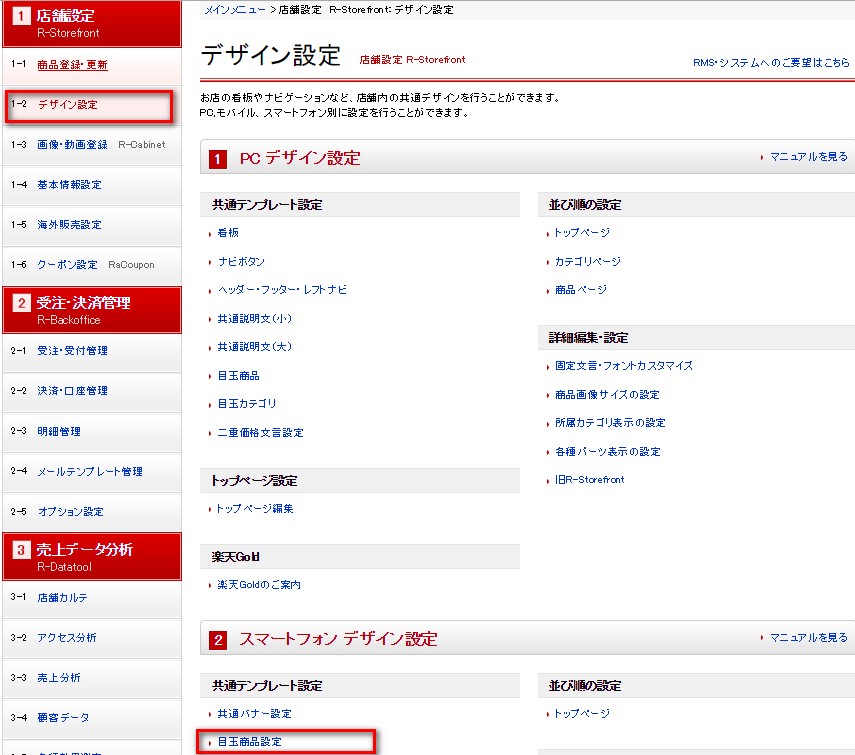Open ヘッダー・フッター・レフトナビ setting

(x=282, y=290)
